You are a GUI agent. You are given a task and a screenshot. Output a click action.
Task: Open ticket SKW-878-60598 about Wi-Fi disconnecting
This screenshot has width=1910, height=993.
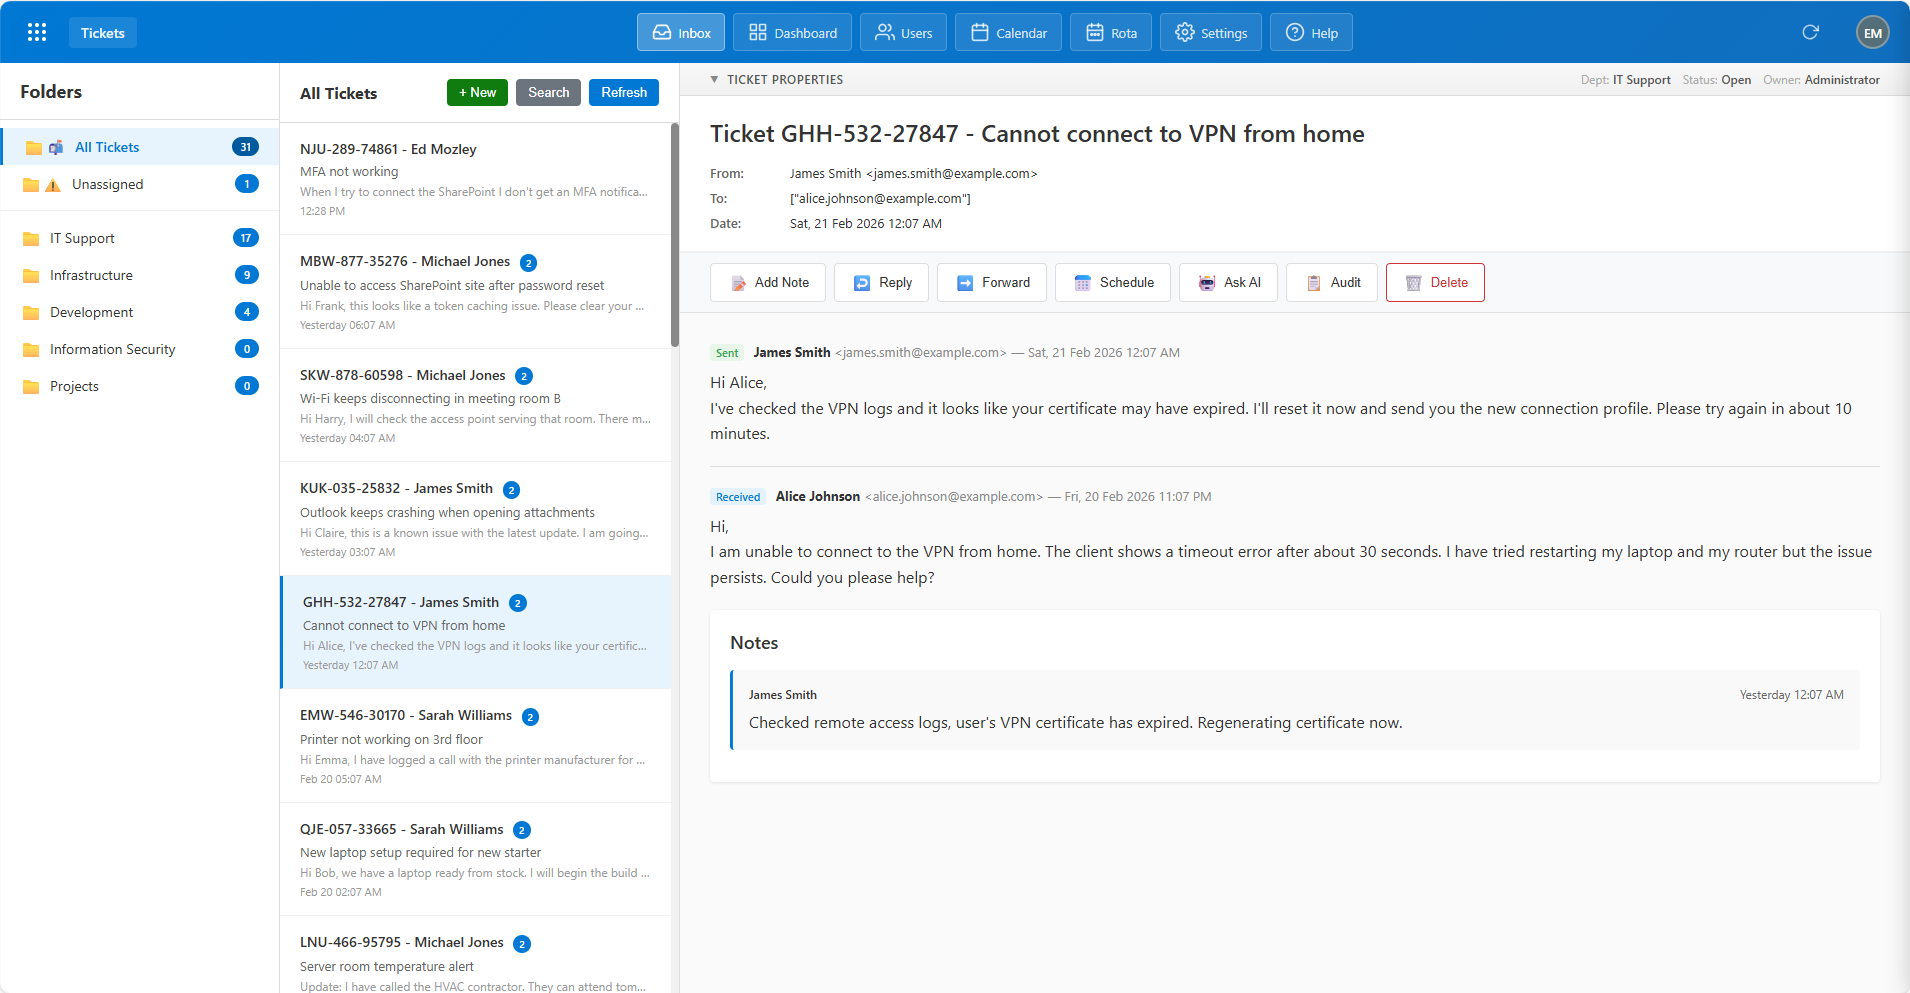(x=475, y=405)
